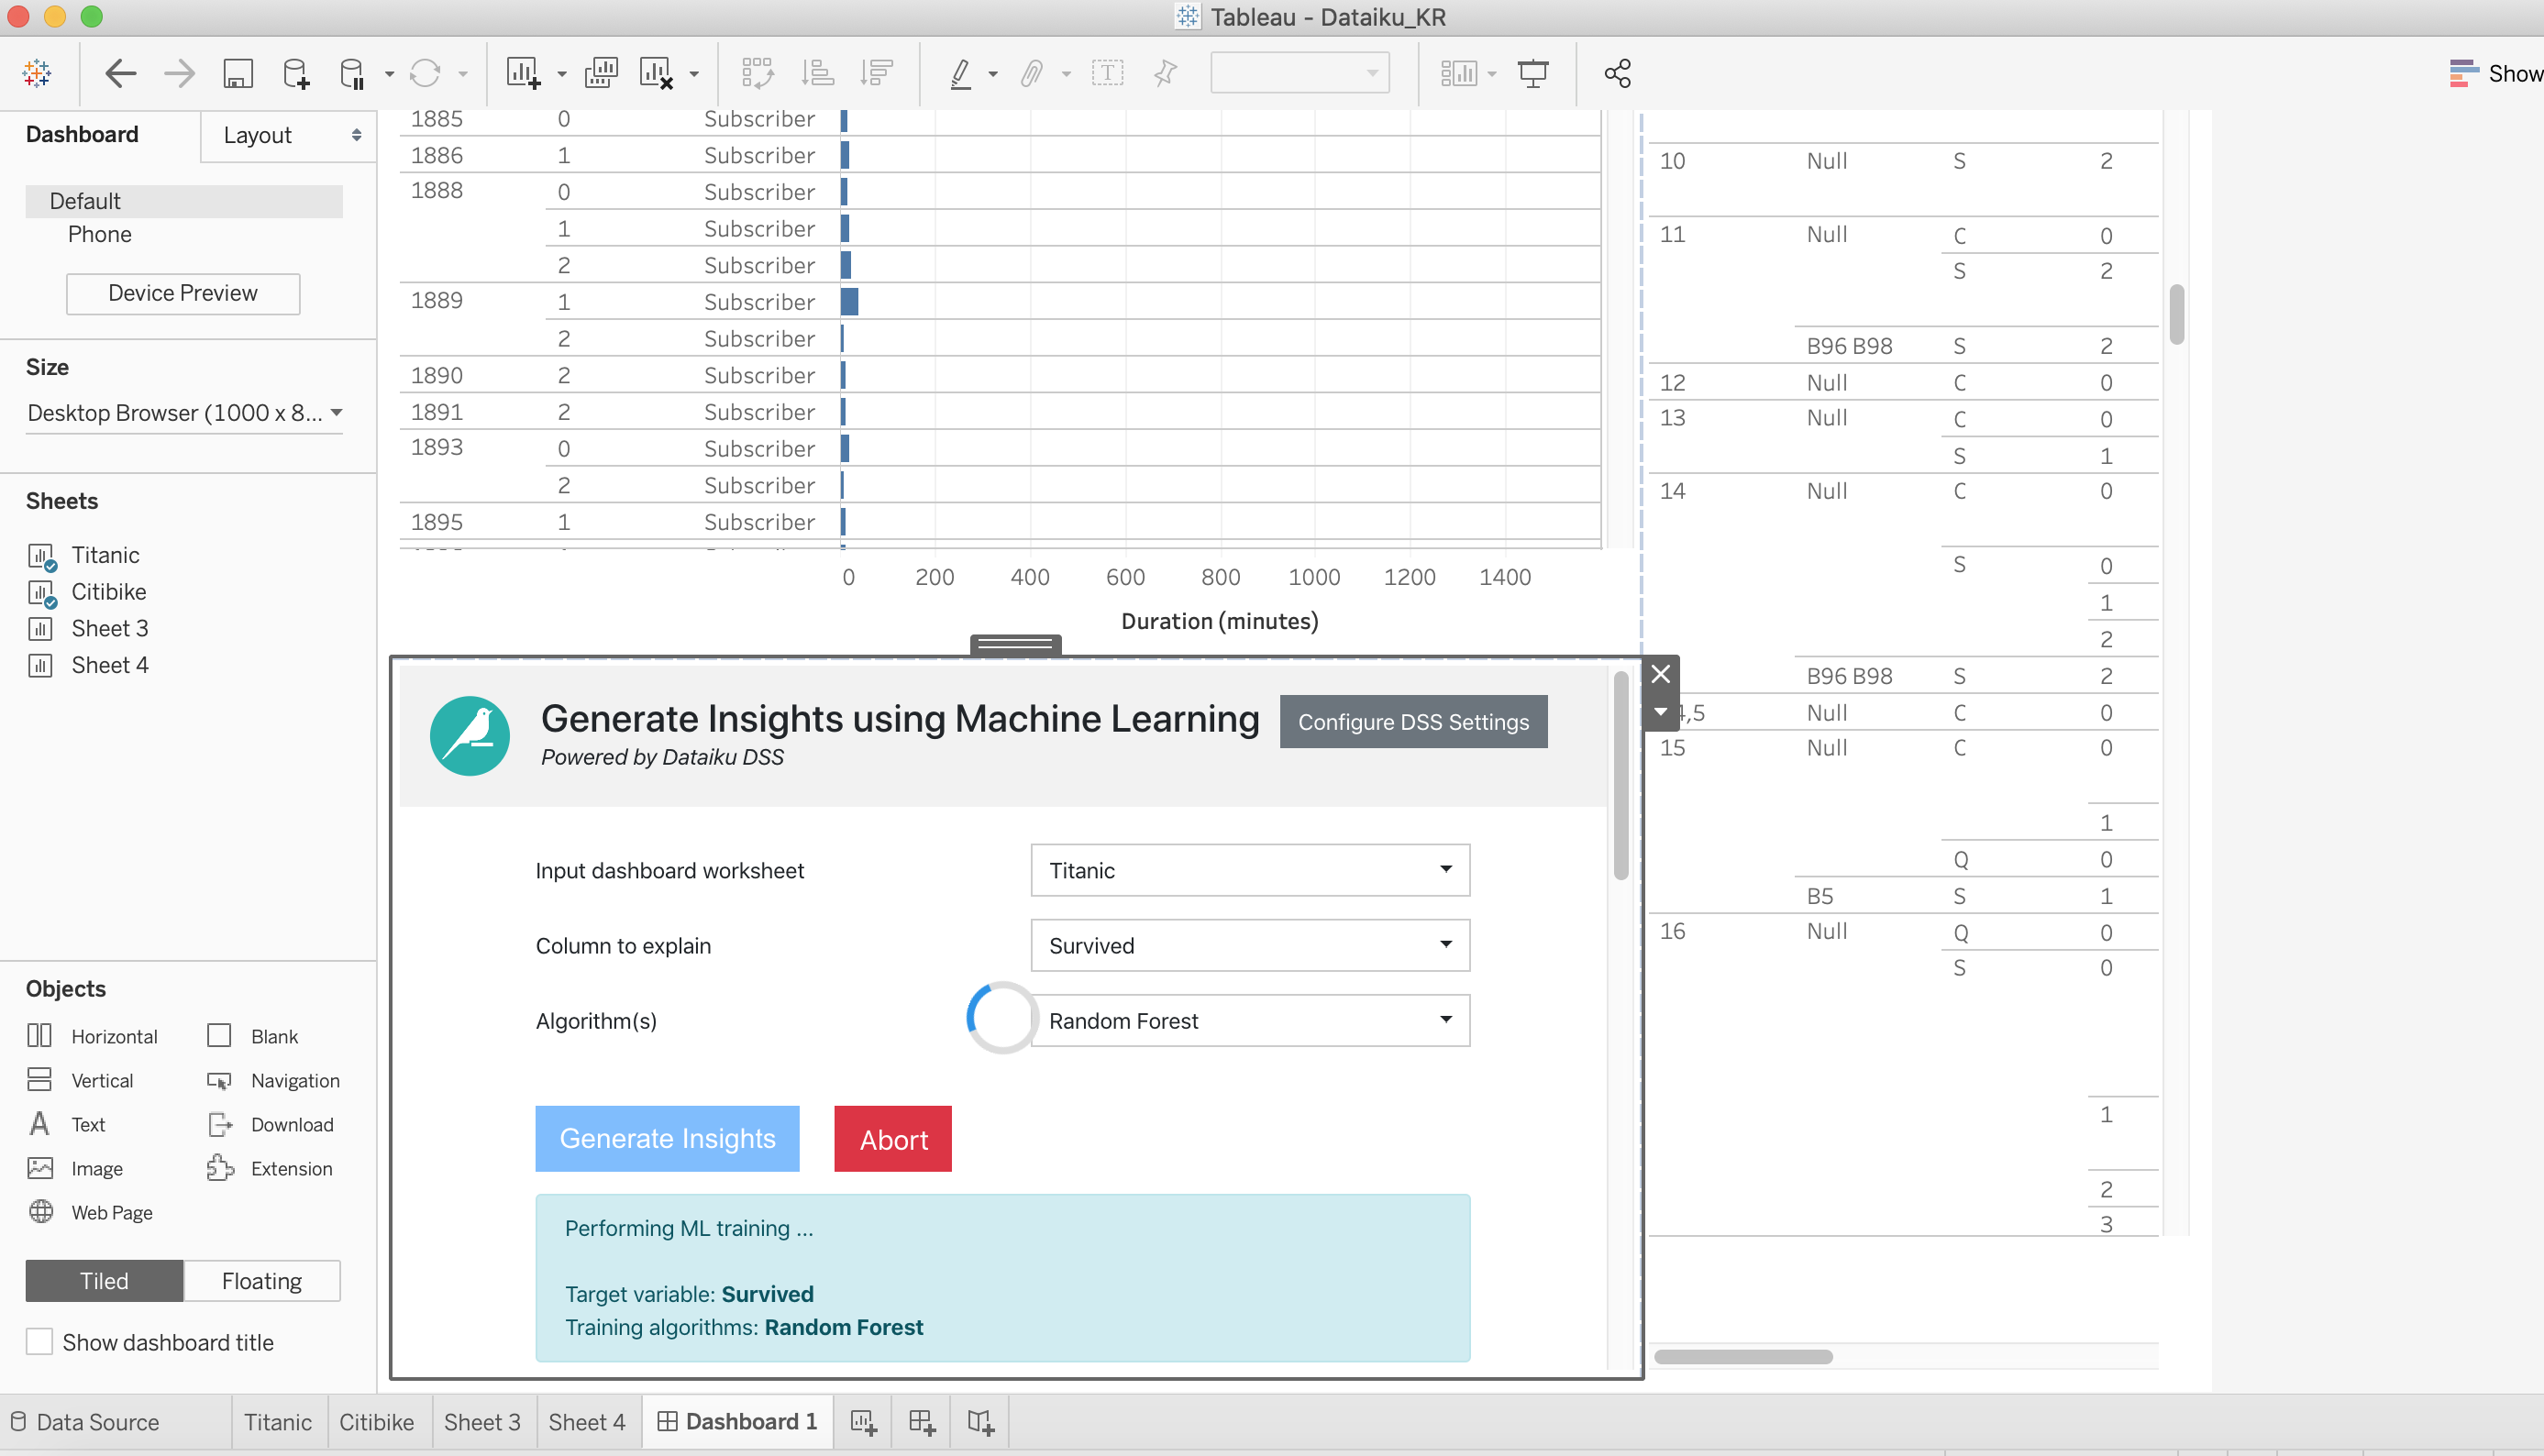
Task: Click the swap rows and columns icon
Action: click(x=758, y=73)
